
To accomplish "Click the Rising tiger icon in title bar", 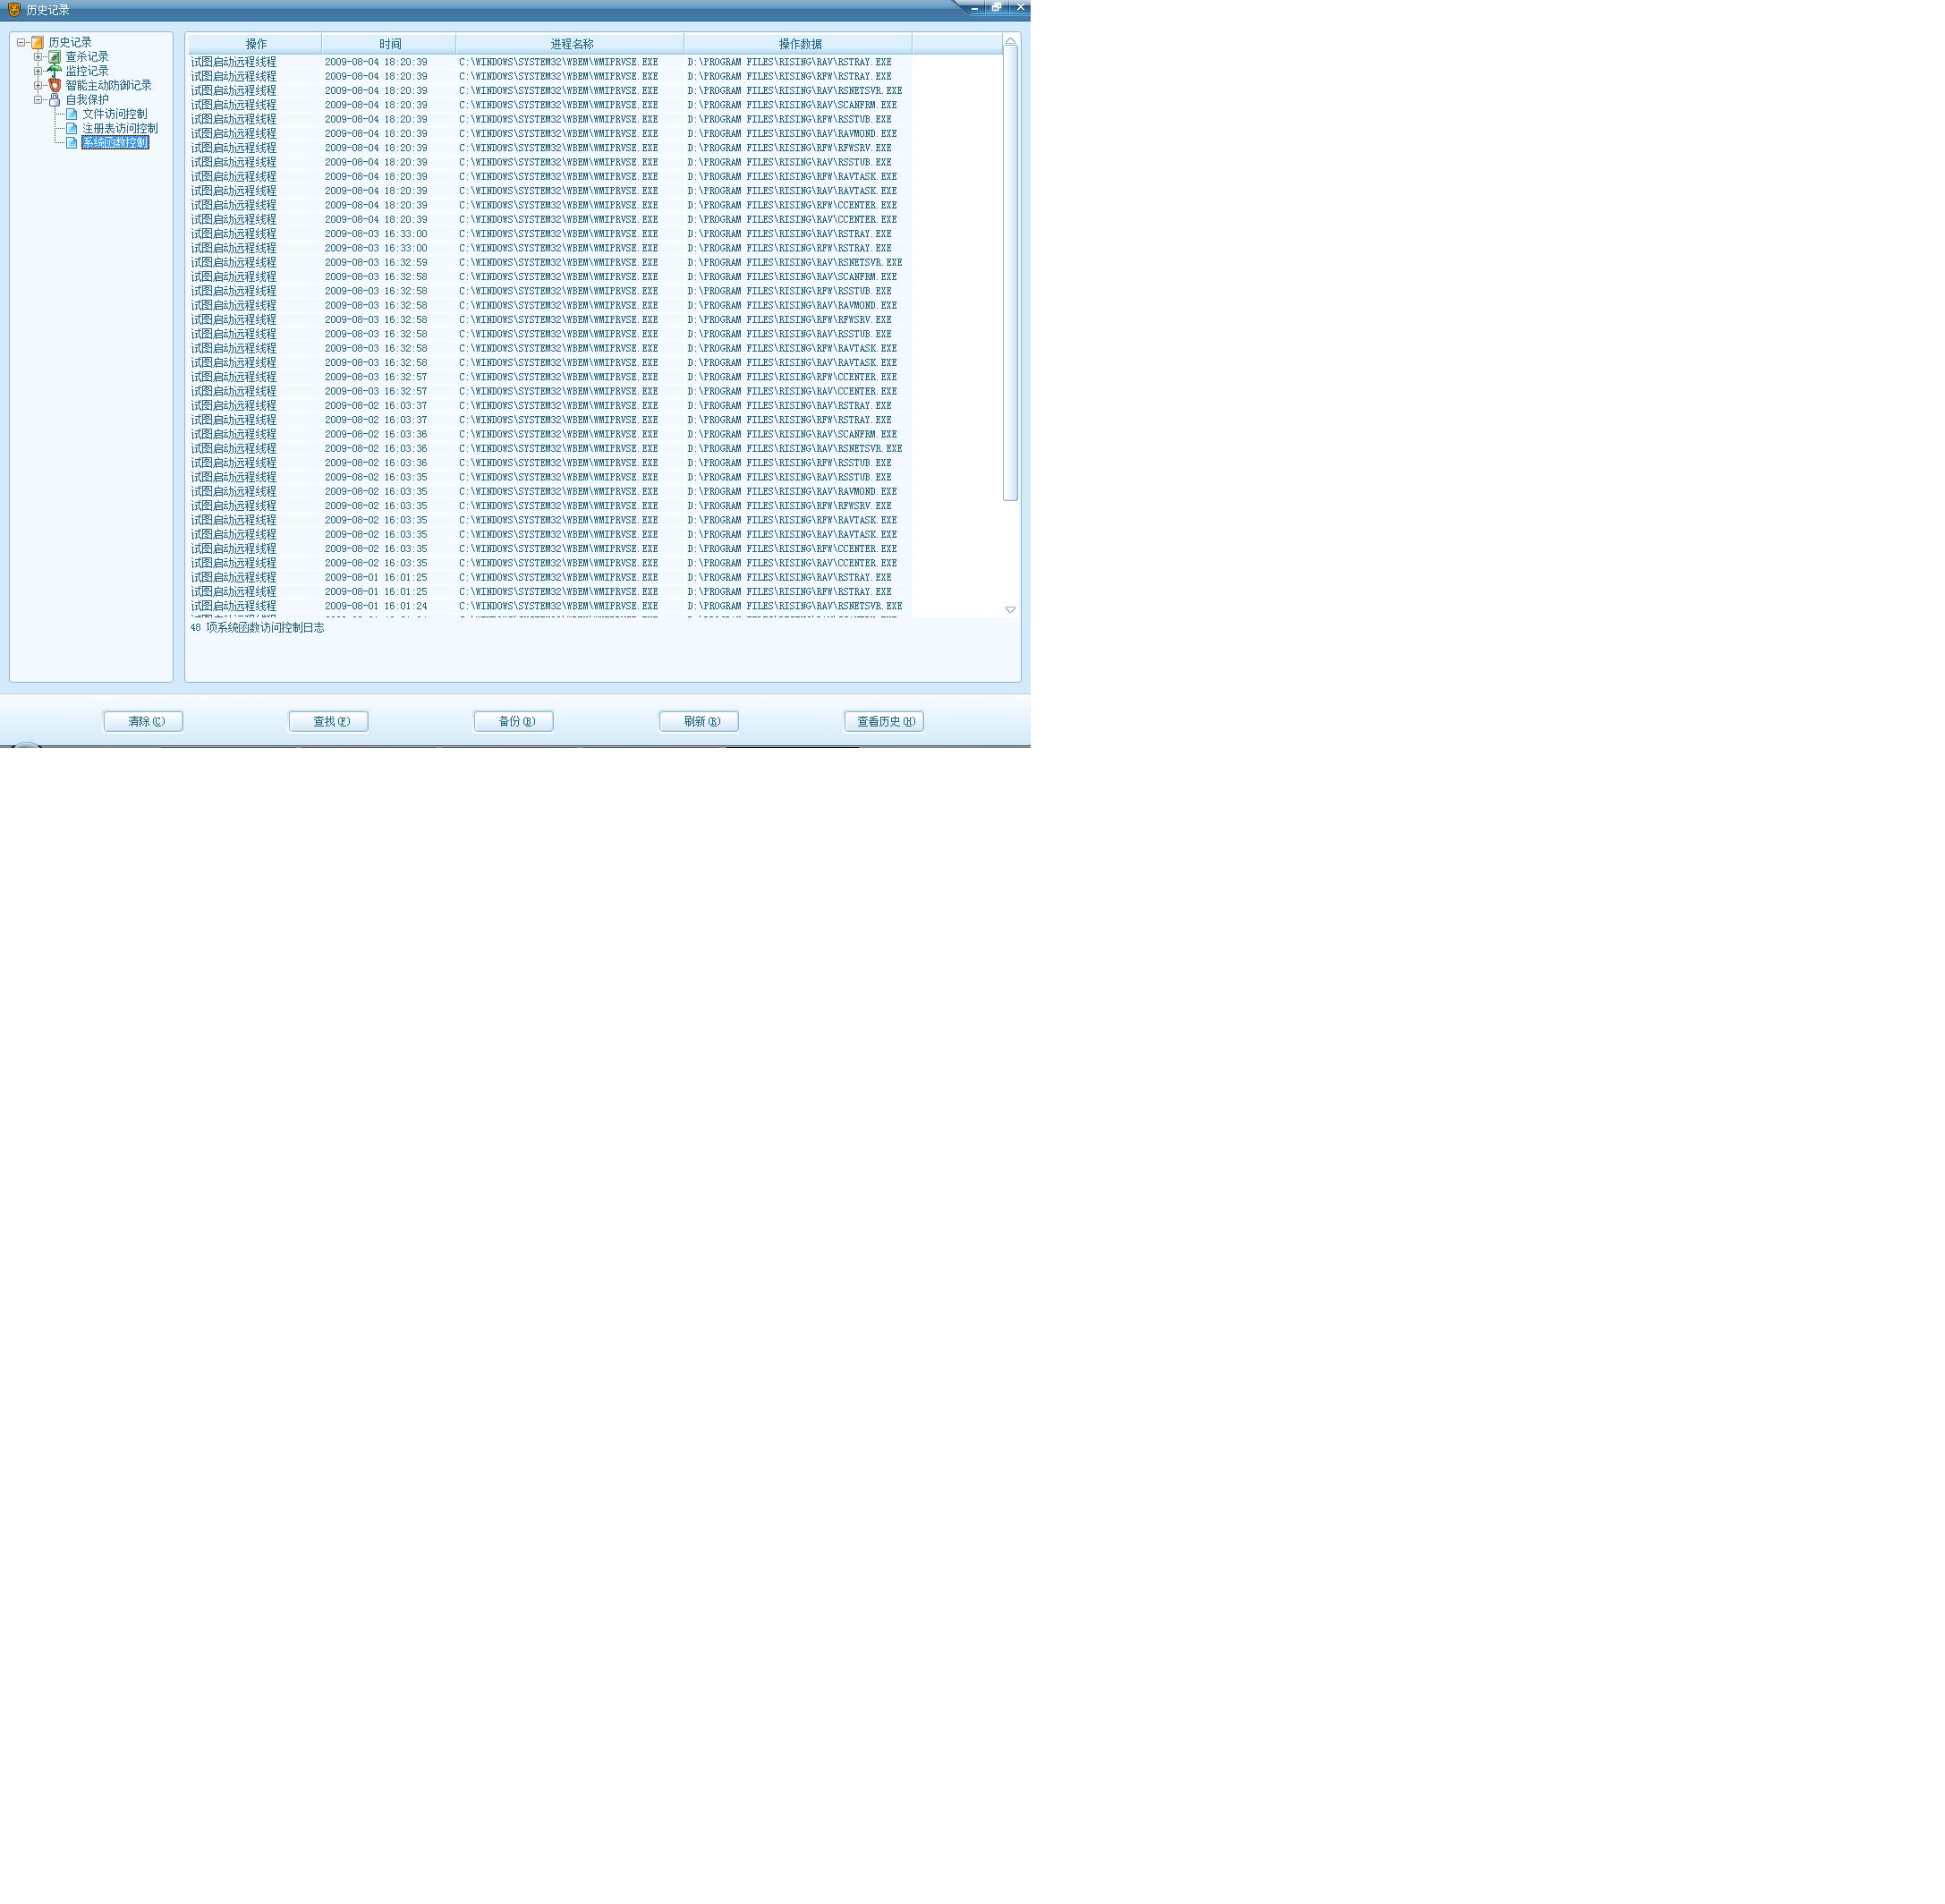I will [14, 9].
